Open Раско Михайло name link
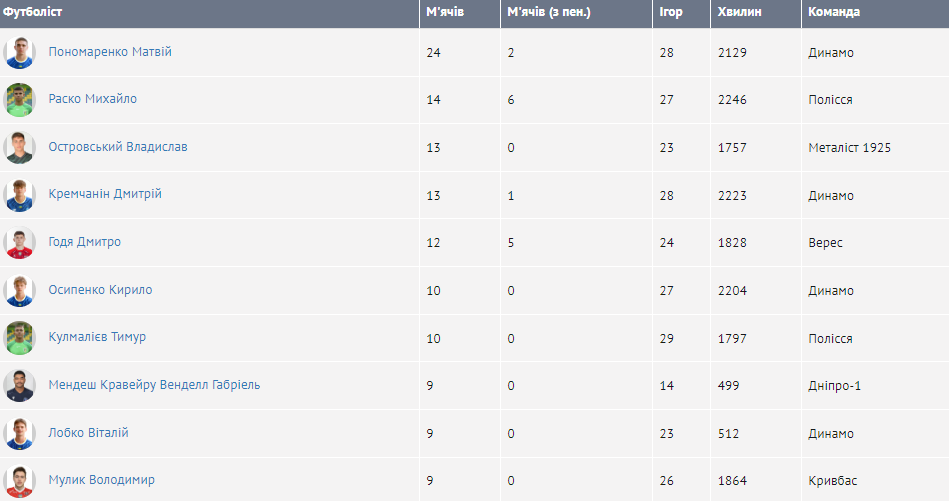The height and width of the screenshot is (501, 949). click(x=93, y=100)
